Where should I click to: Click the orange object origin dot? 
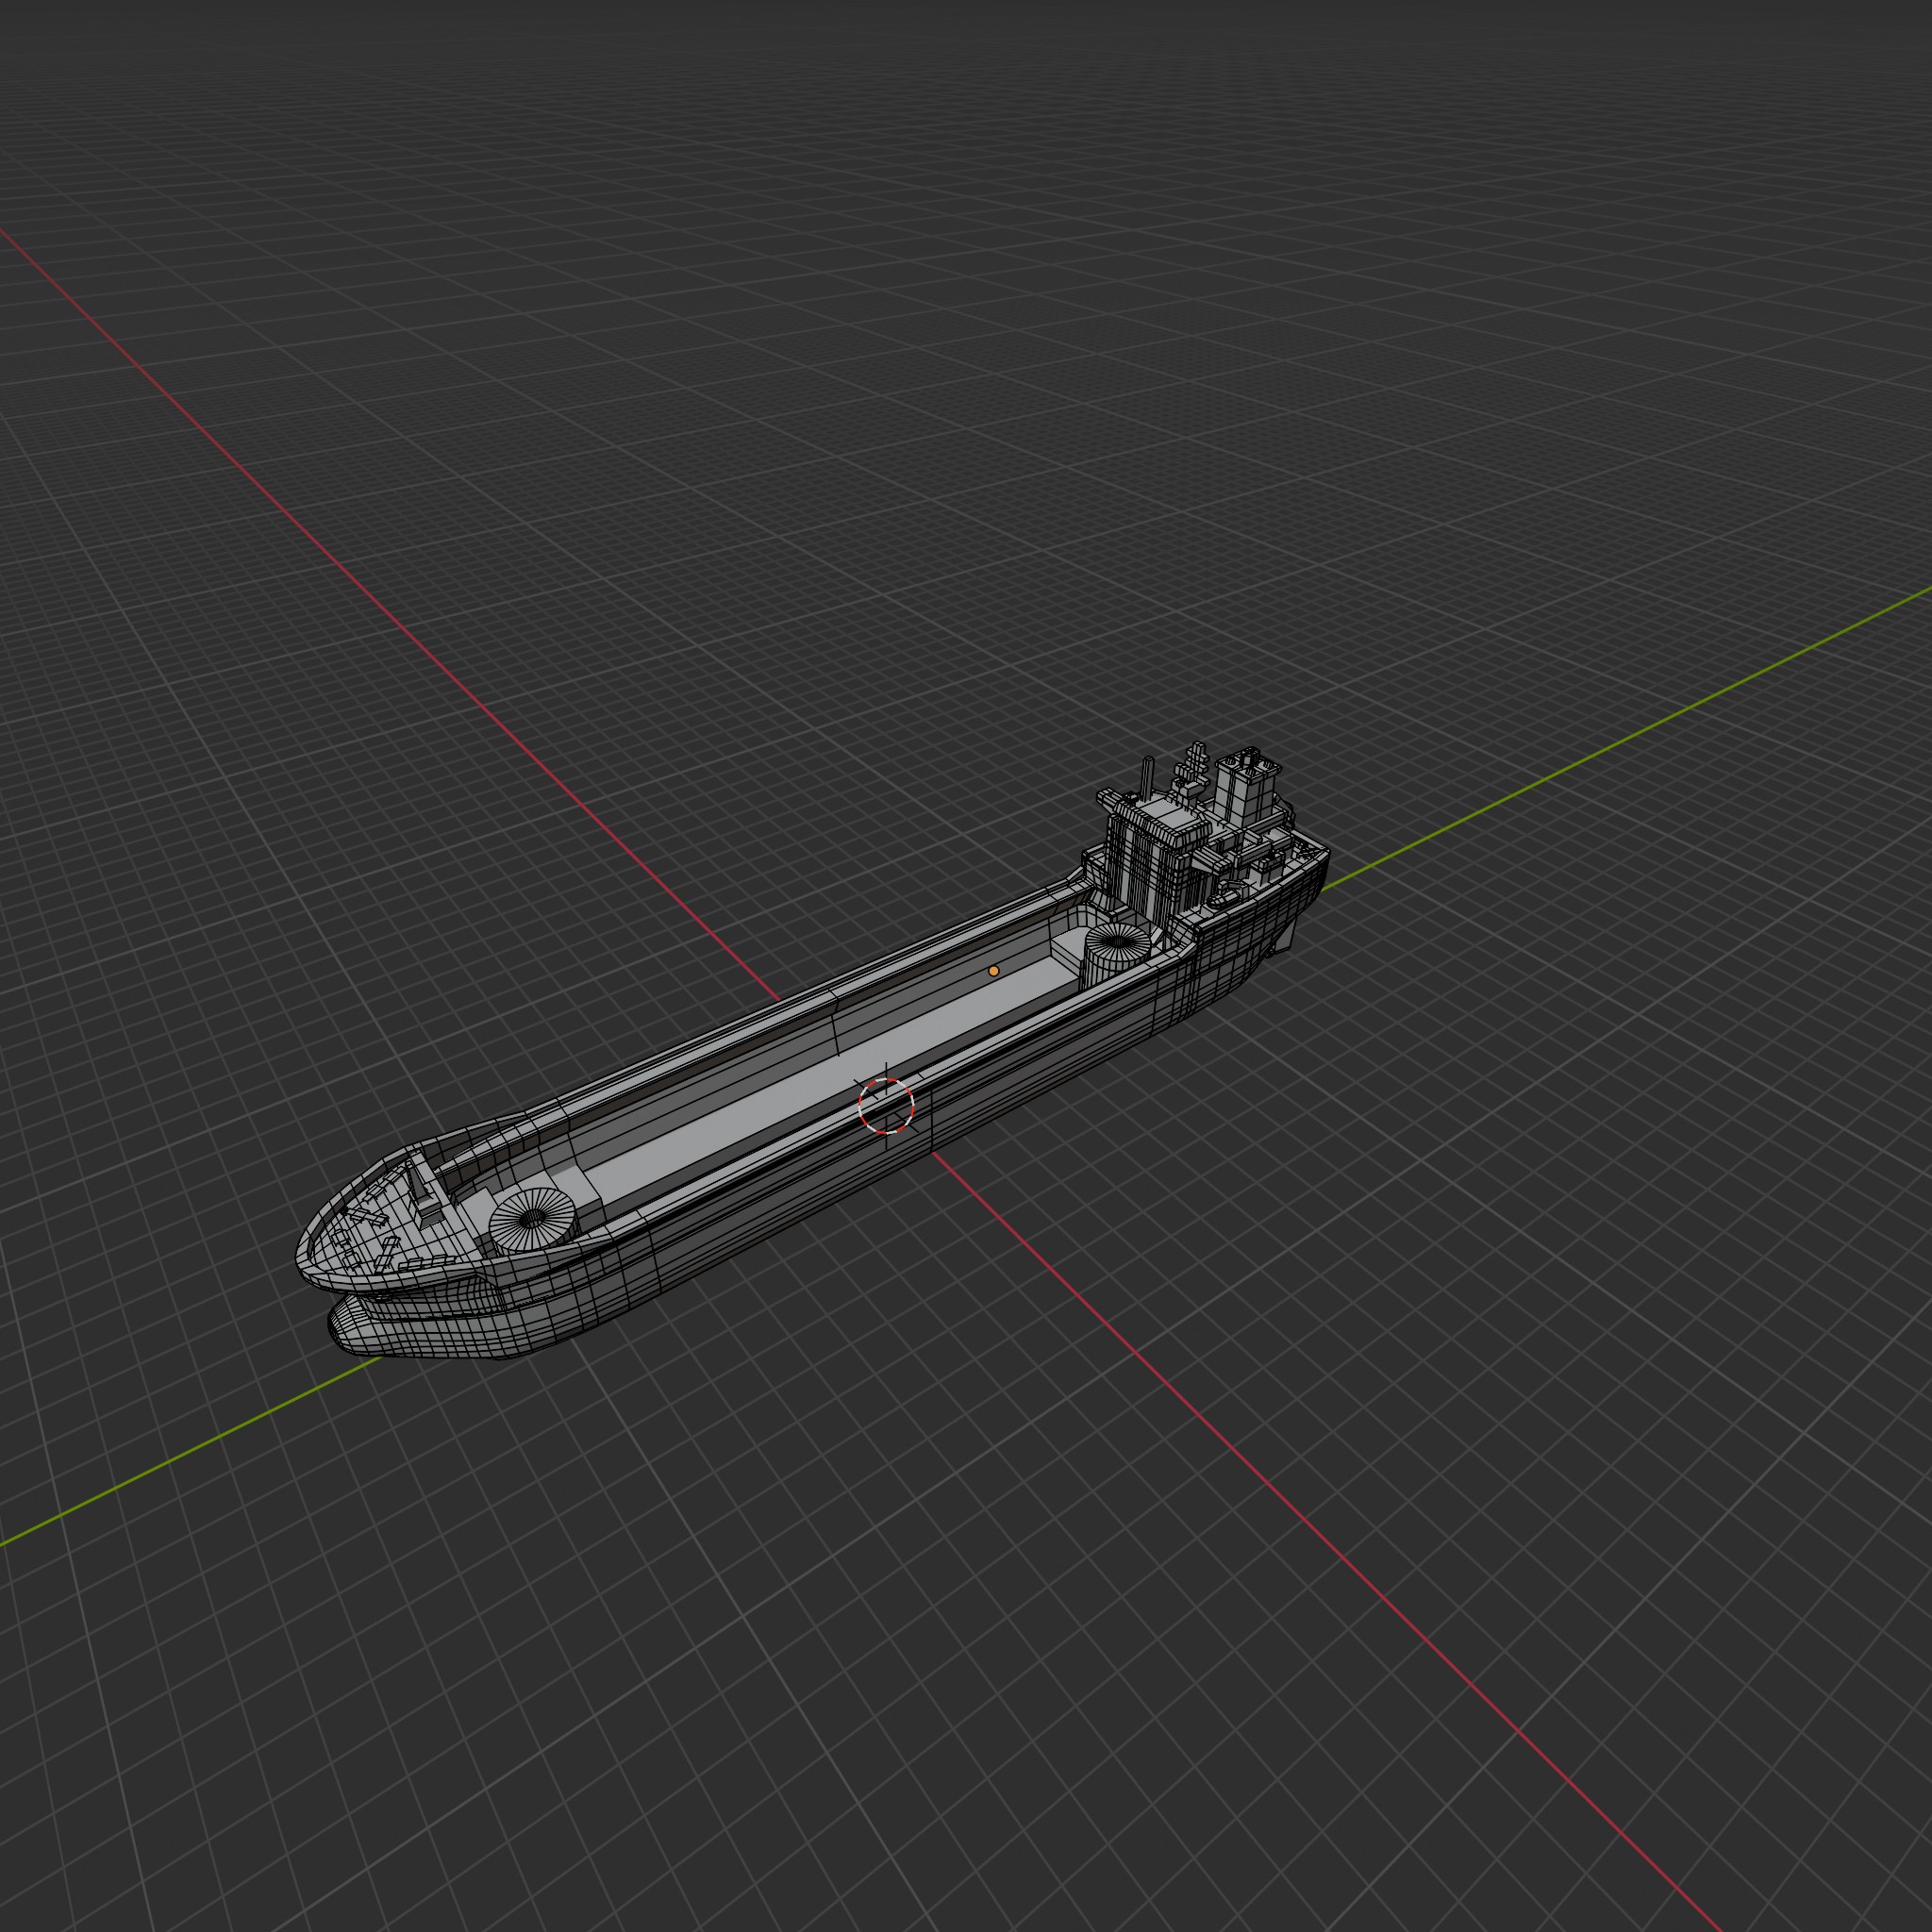[993, 971]
